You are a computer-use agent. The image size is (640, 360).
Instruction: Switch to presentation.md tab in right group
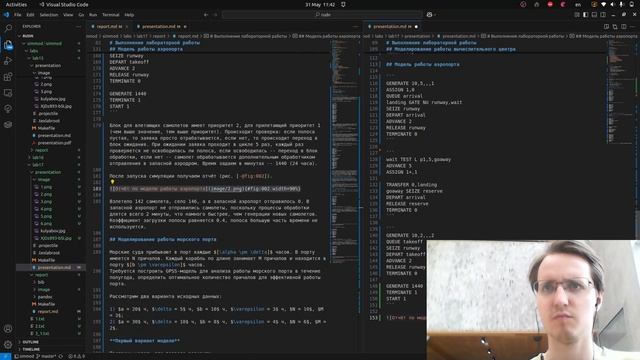click(392, 27)
